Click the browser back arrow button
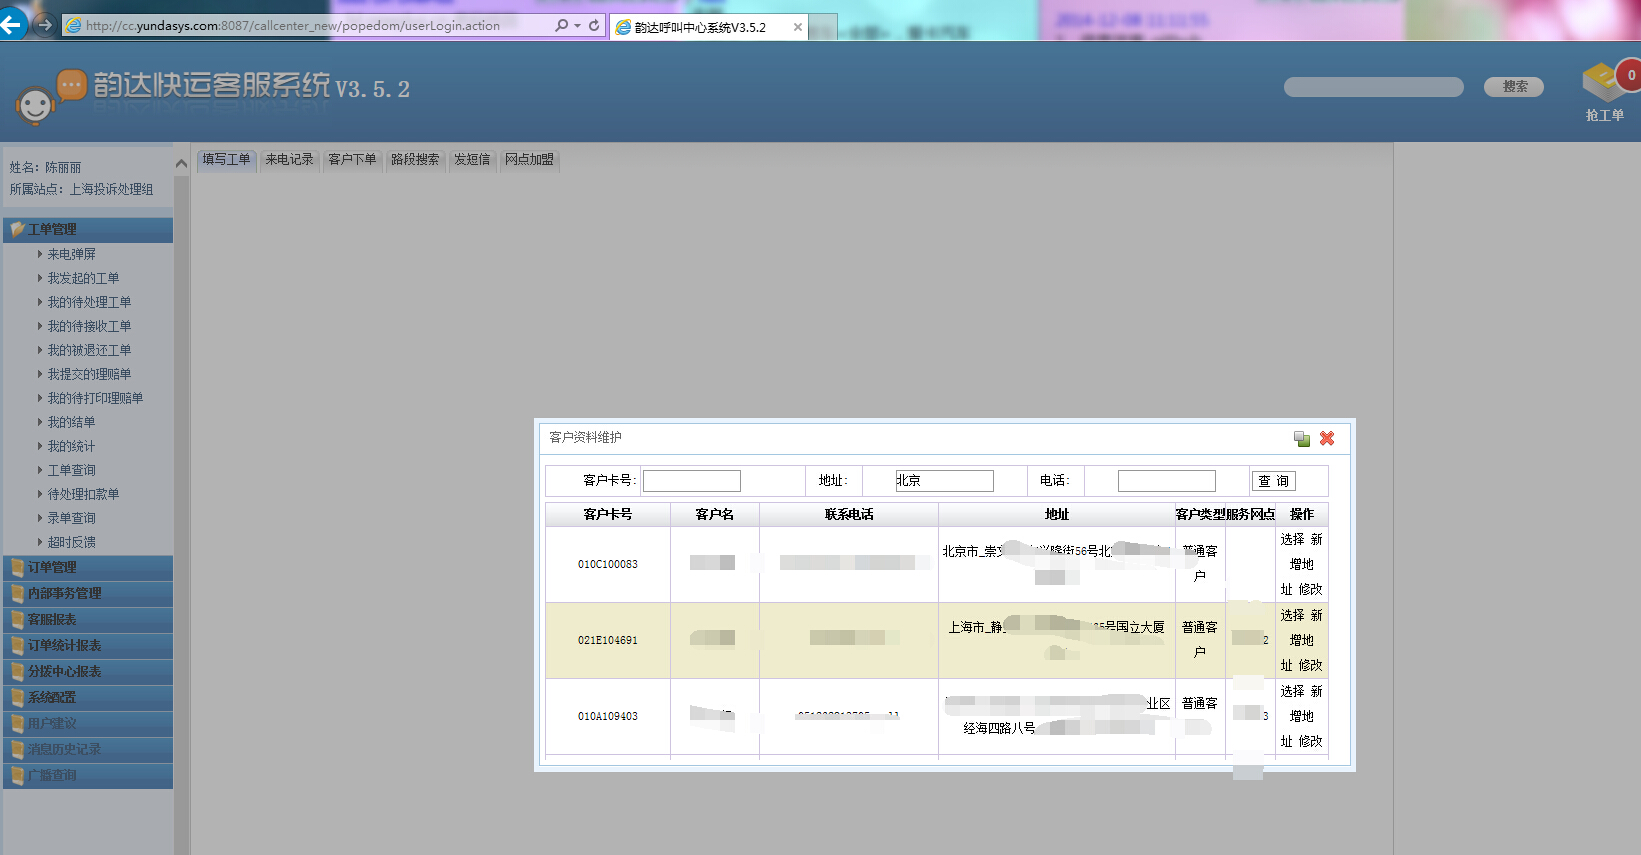The image size is (1641, 855). click(x=12, y=24)
